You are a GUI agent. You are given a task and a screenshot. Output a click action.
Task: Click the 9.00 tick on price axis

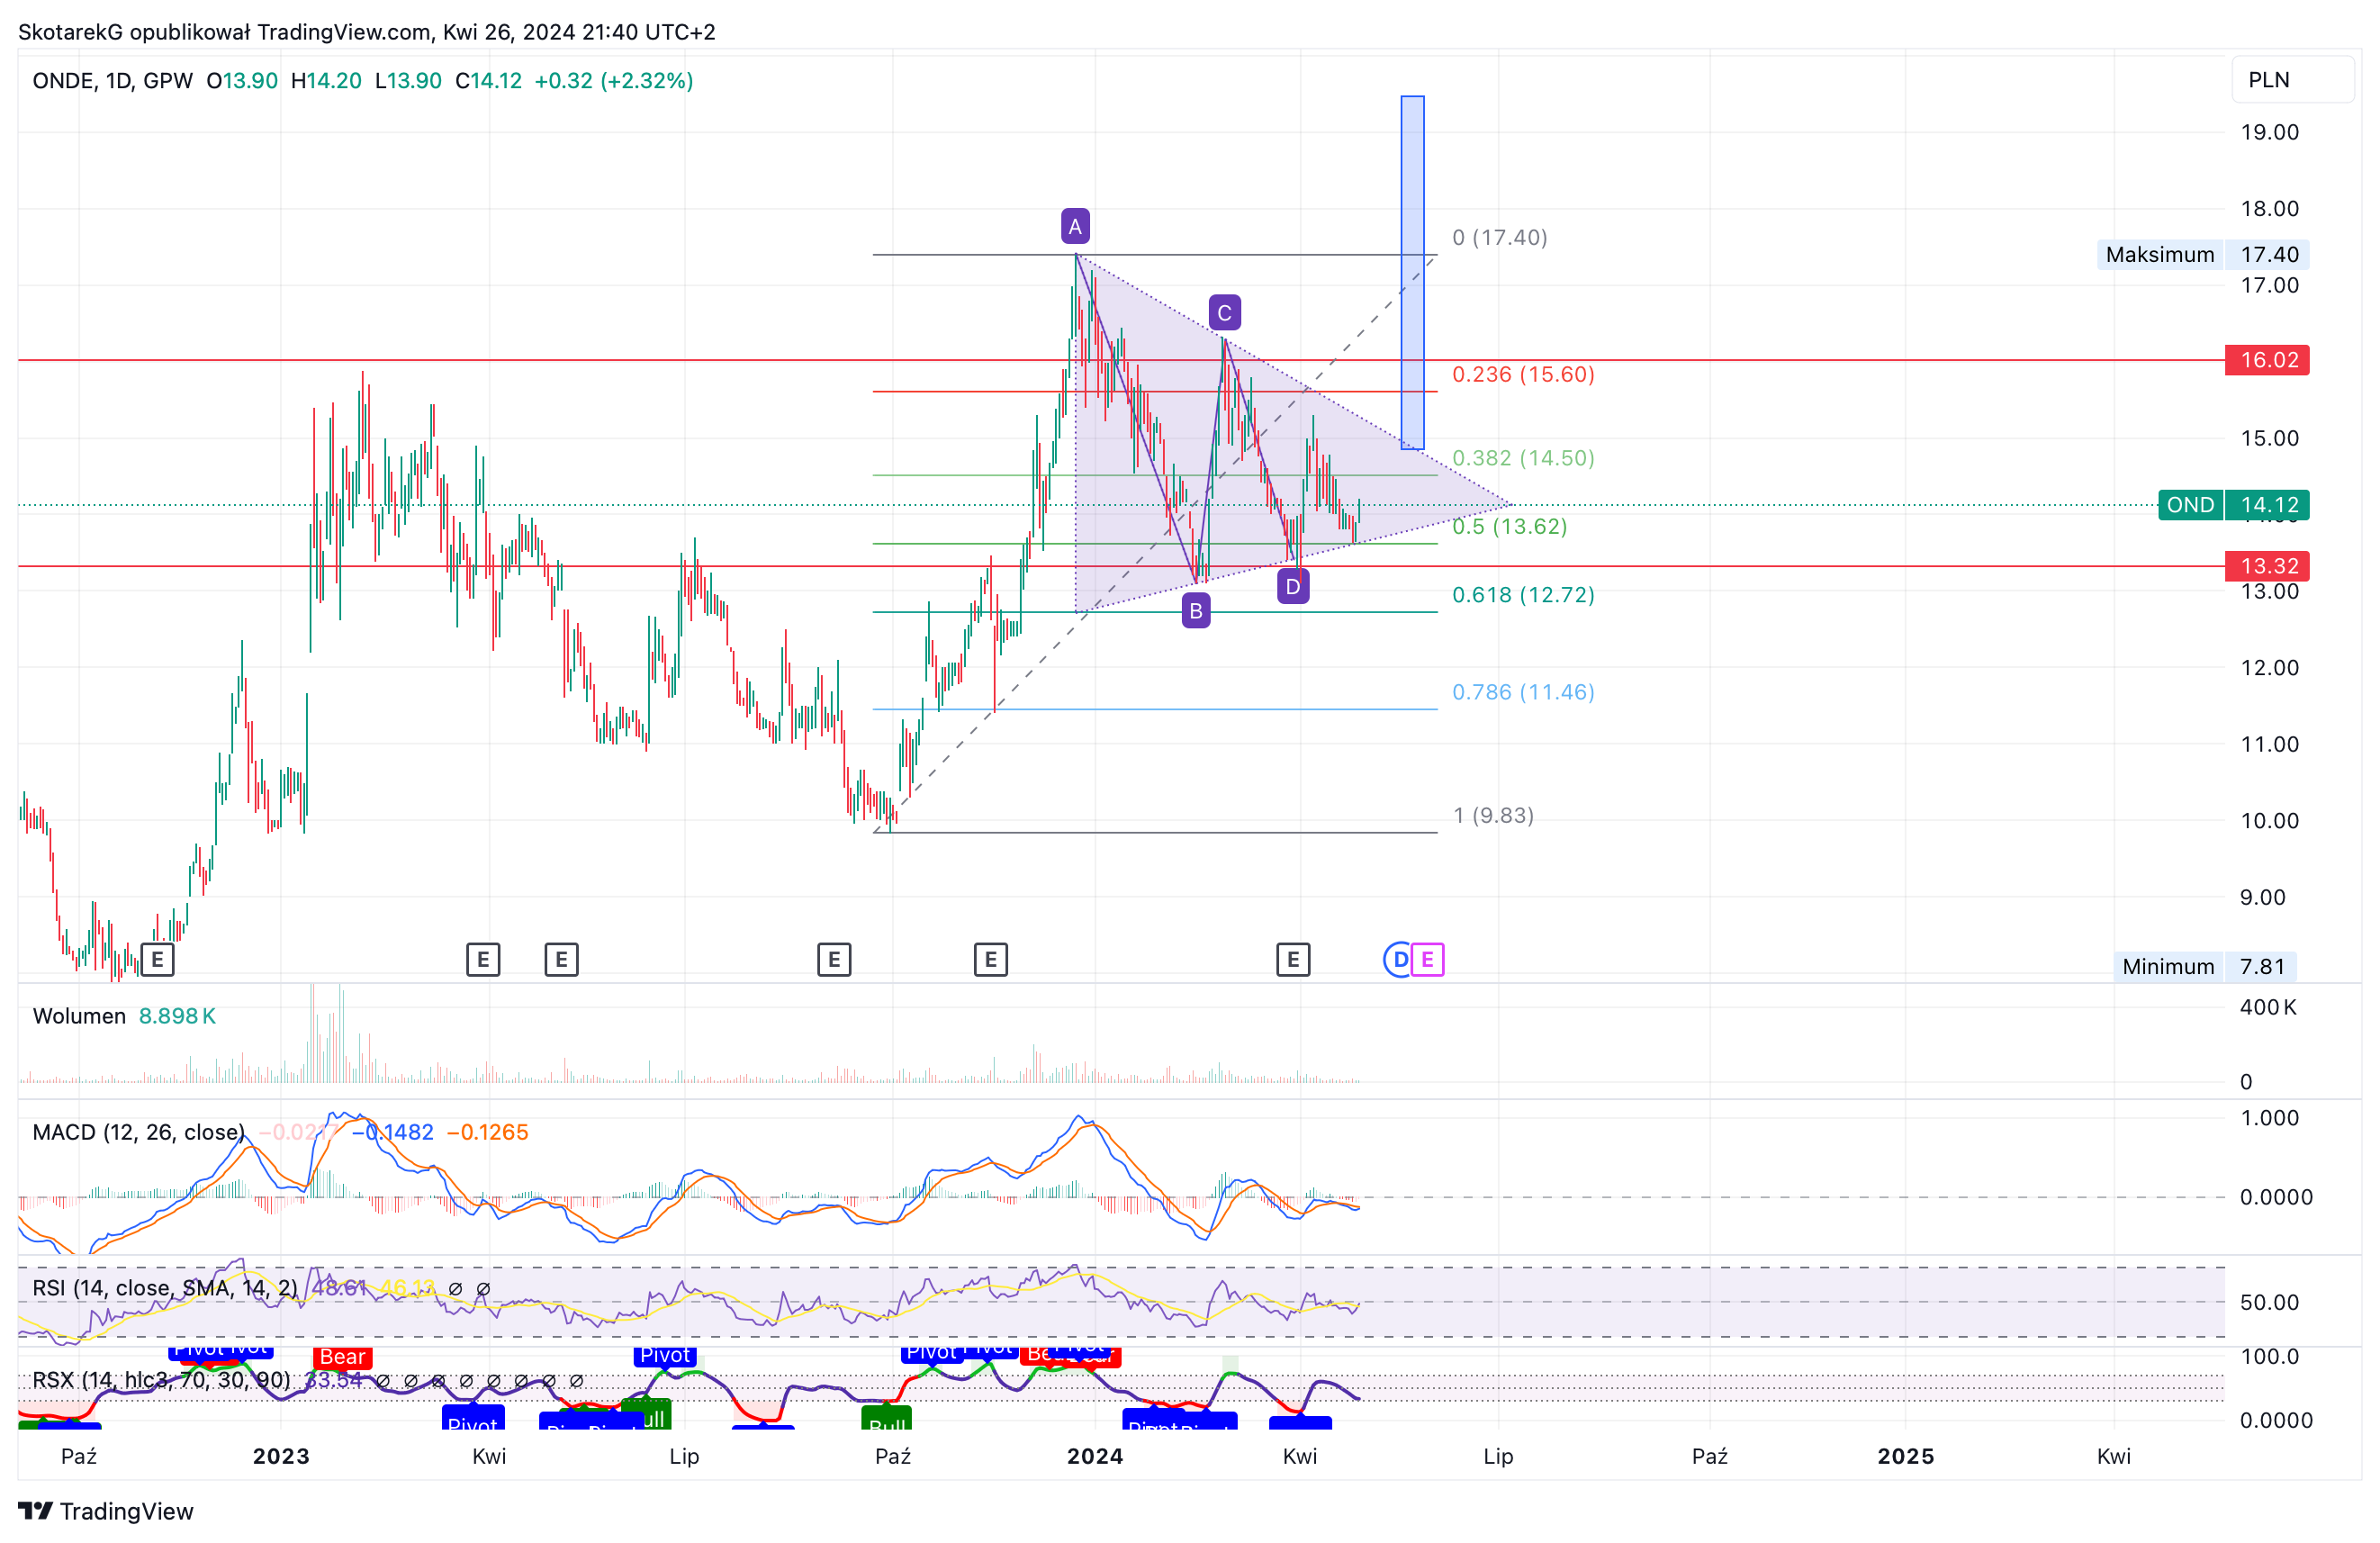pos(2263,897)
